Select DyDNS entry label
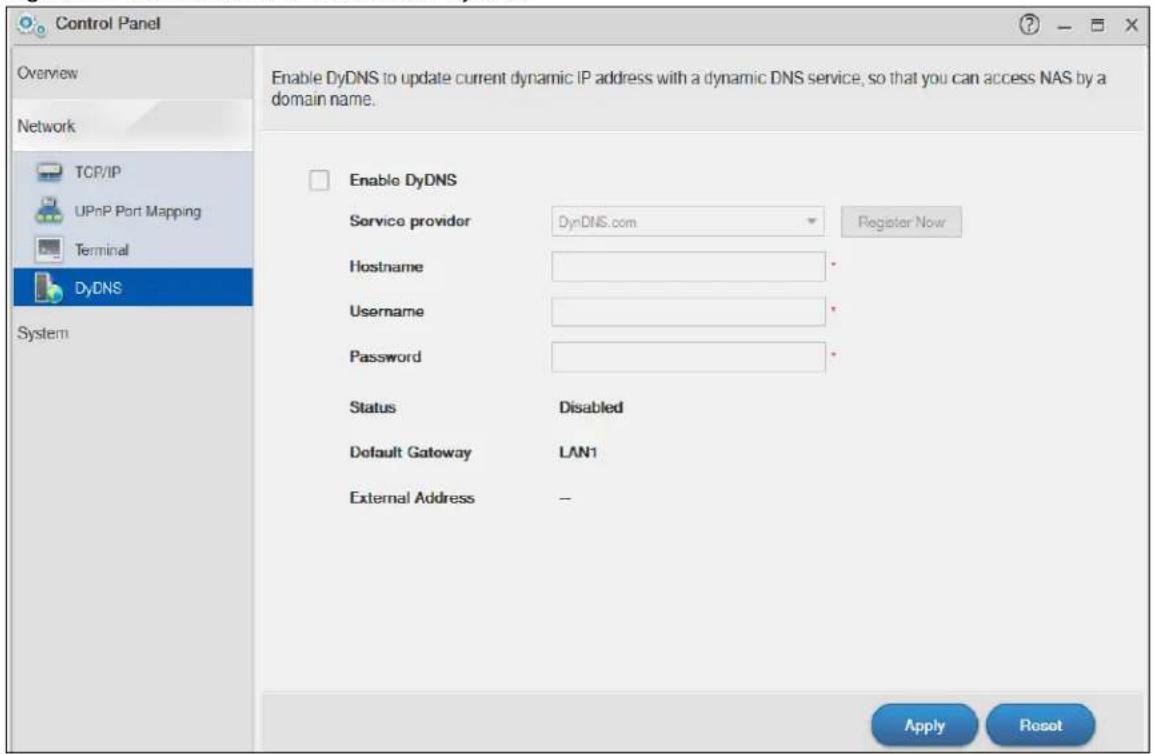 (98, 288)
